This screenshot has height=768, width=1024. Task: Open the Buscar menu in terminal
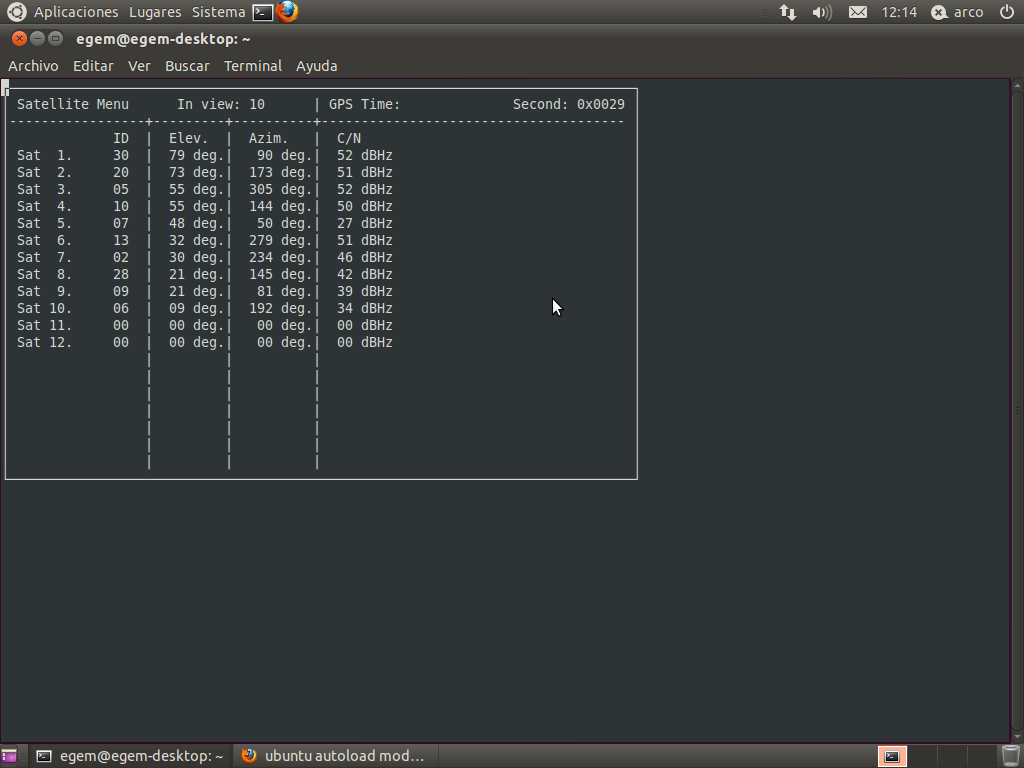click(187, 66)
